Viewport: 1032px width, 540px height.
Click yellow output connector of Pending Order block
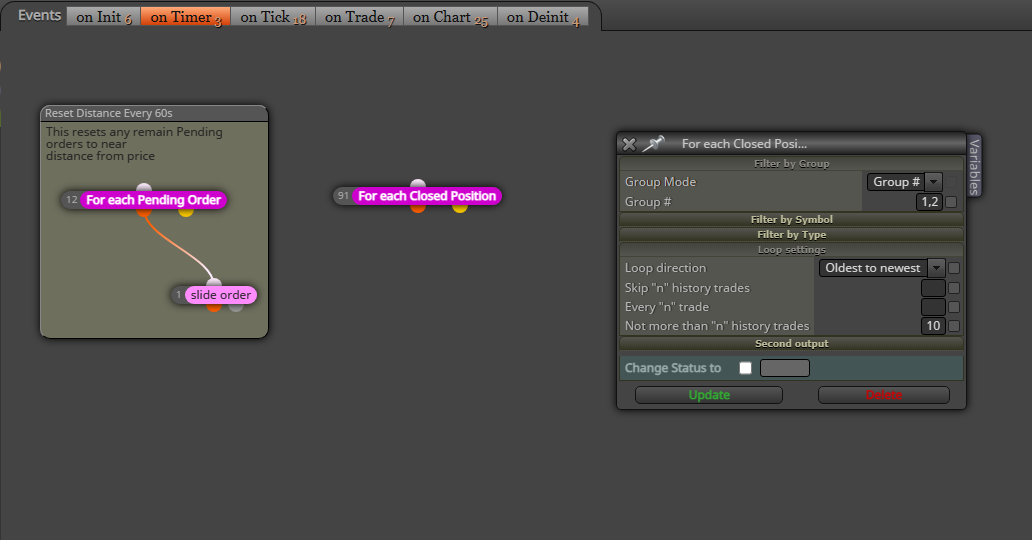(186, 211)
